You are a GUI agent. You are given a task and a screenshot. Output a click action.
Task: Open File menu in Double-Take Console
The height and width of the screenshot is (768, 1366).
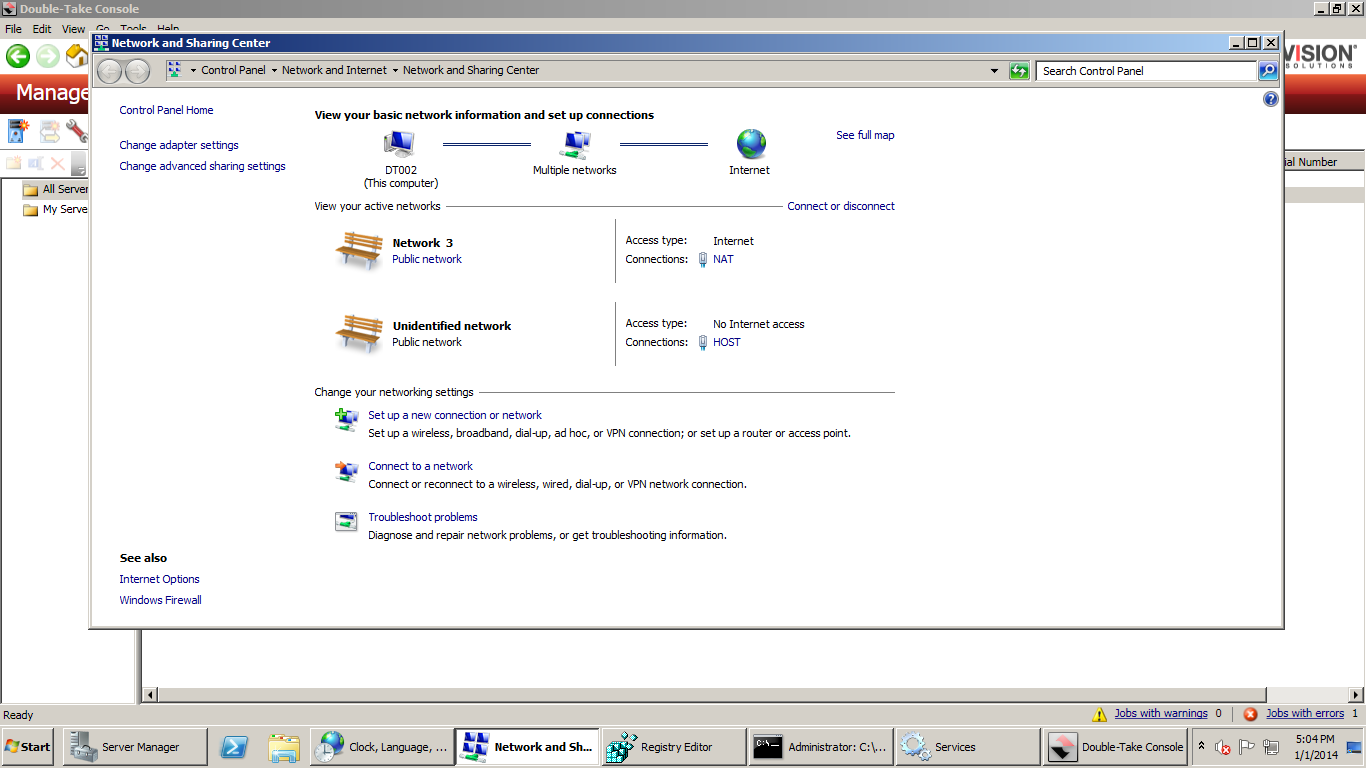click(13, 29)
